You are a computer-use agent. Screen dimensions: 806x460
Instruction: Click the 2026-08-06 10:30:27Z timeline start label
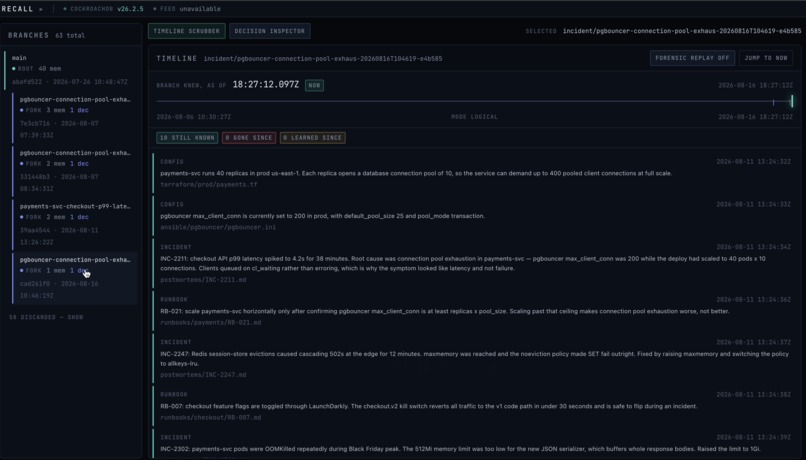(194, 117)
